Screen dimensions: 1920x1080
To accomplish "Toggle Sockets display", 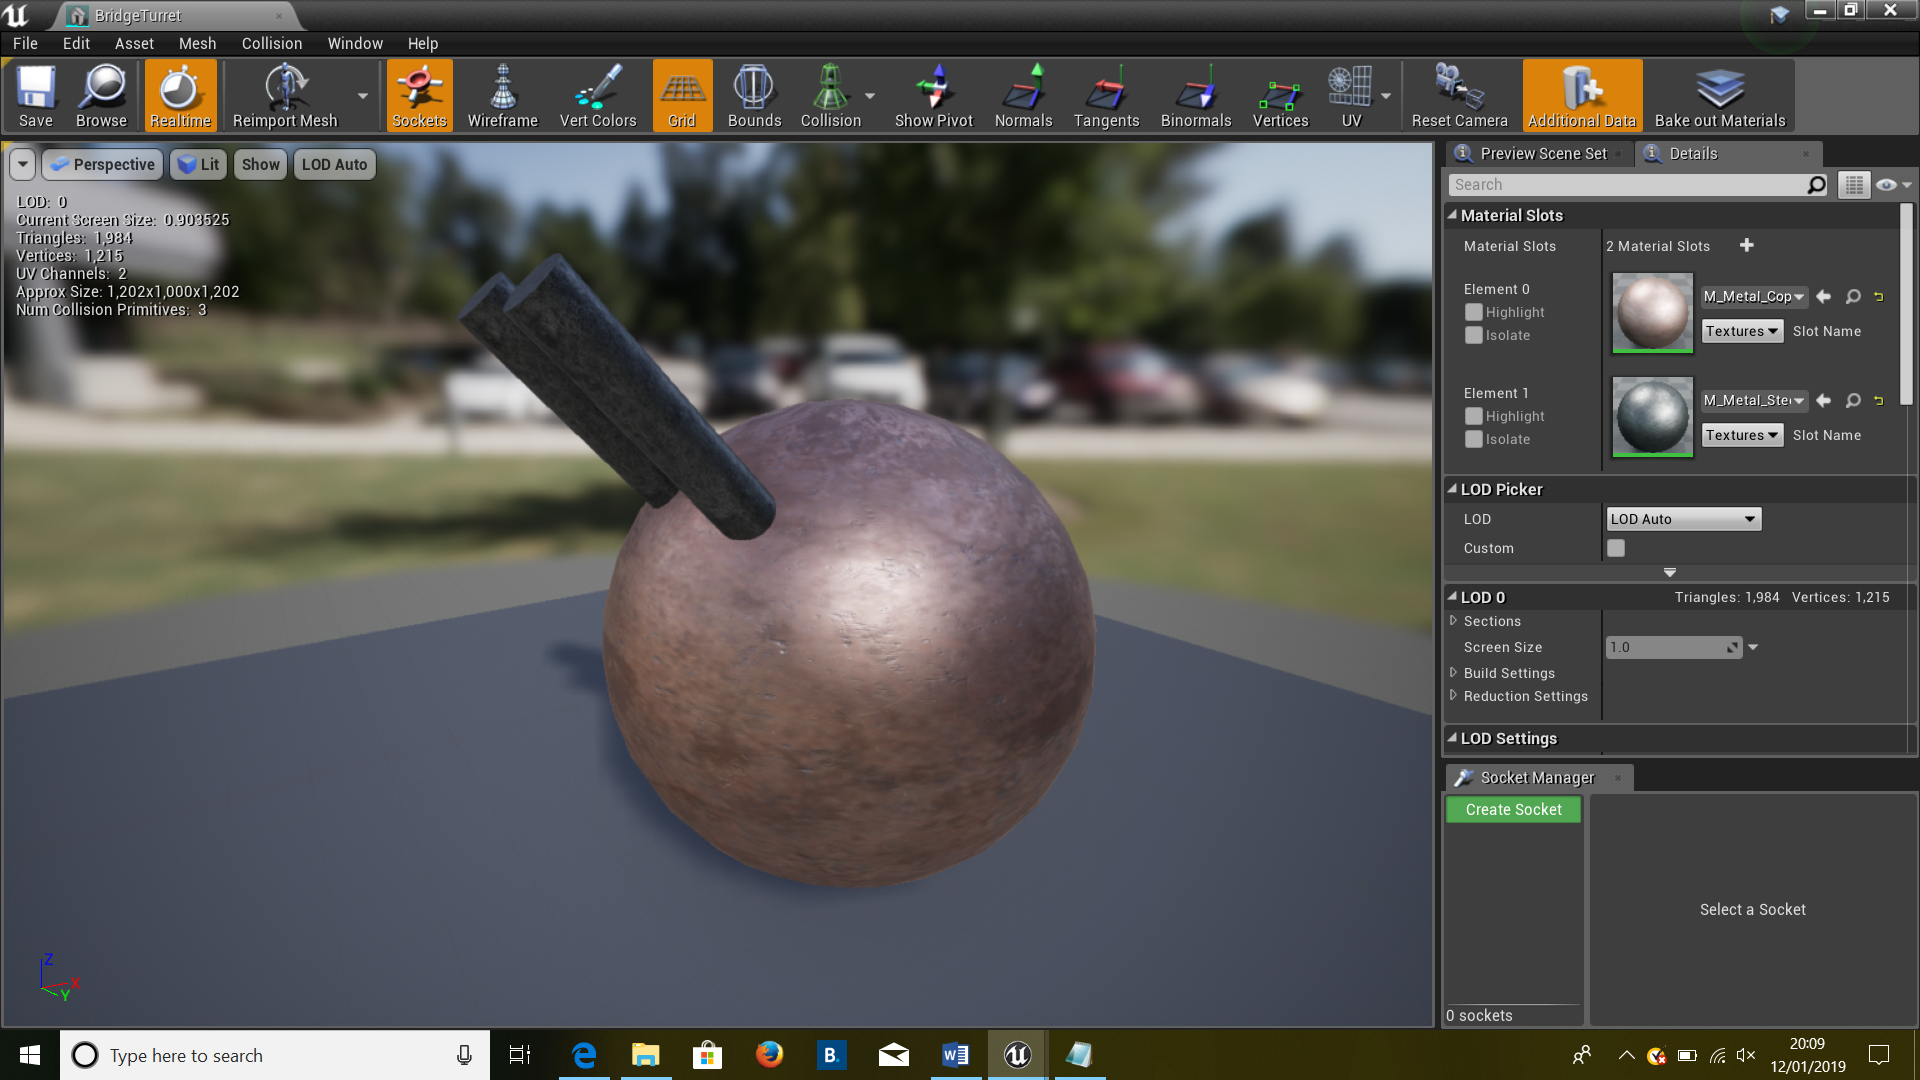I will pos(420,96).
